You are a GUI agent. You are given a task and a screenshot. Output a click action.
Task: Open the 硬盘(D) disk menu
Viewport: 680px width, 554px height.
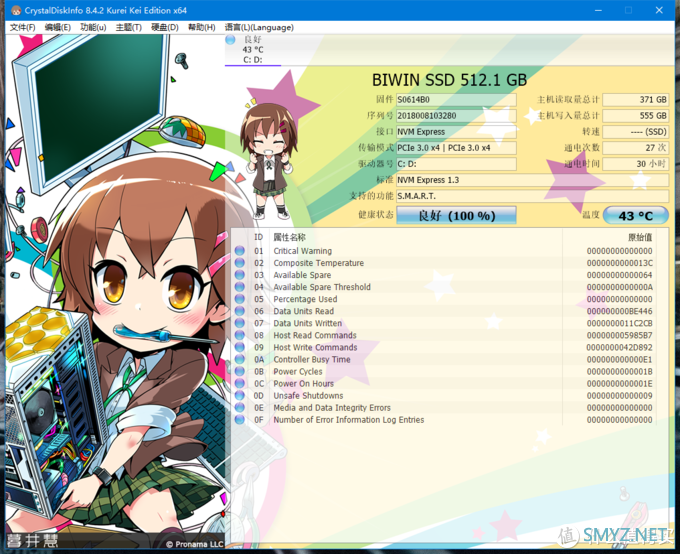[x=165, y=27]
